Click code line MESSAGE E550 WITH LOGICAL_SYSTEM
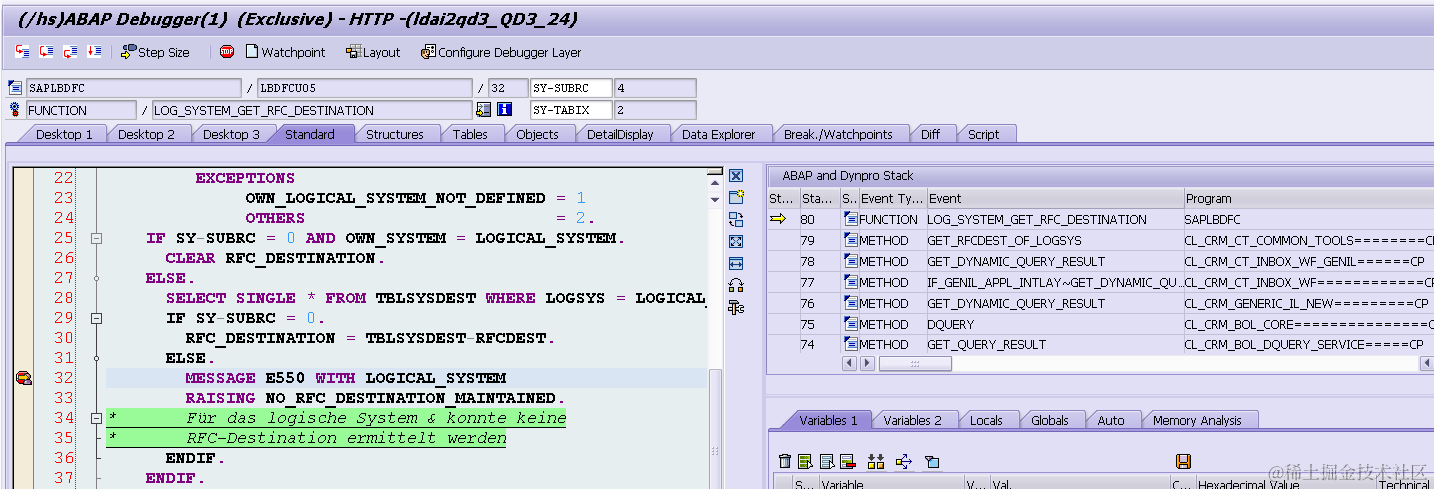The image size is (1434, 489). point(346,378)
